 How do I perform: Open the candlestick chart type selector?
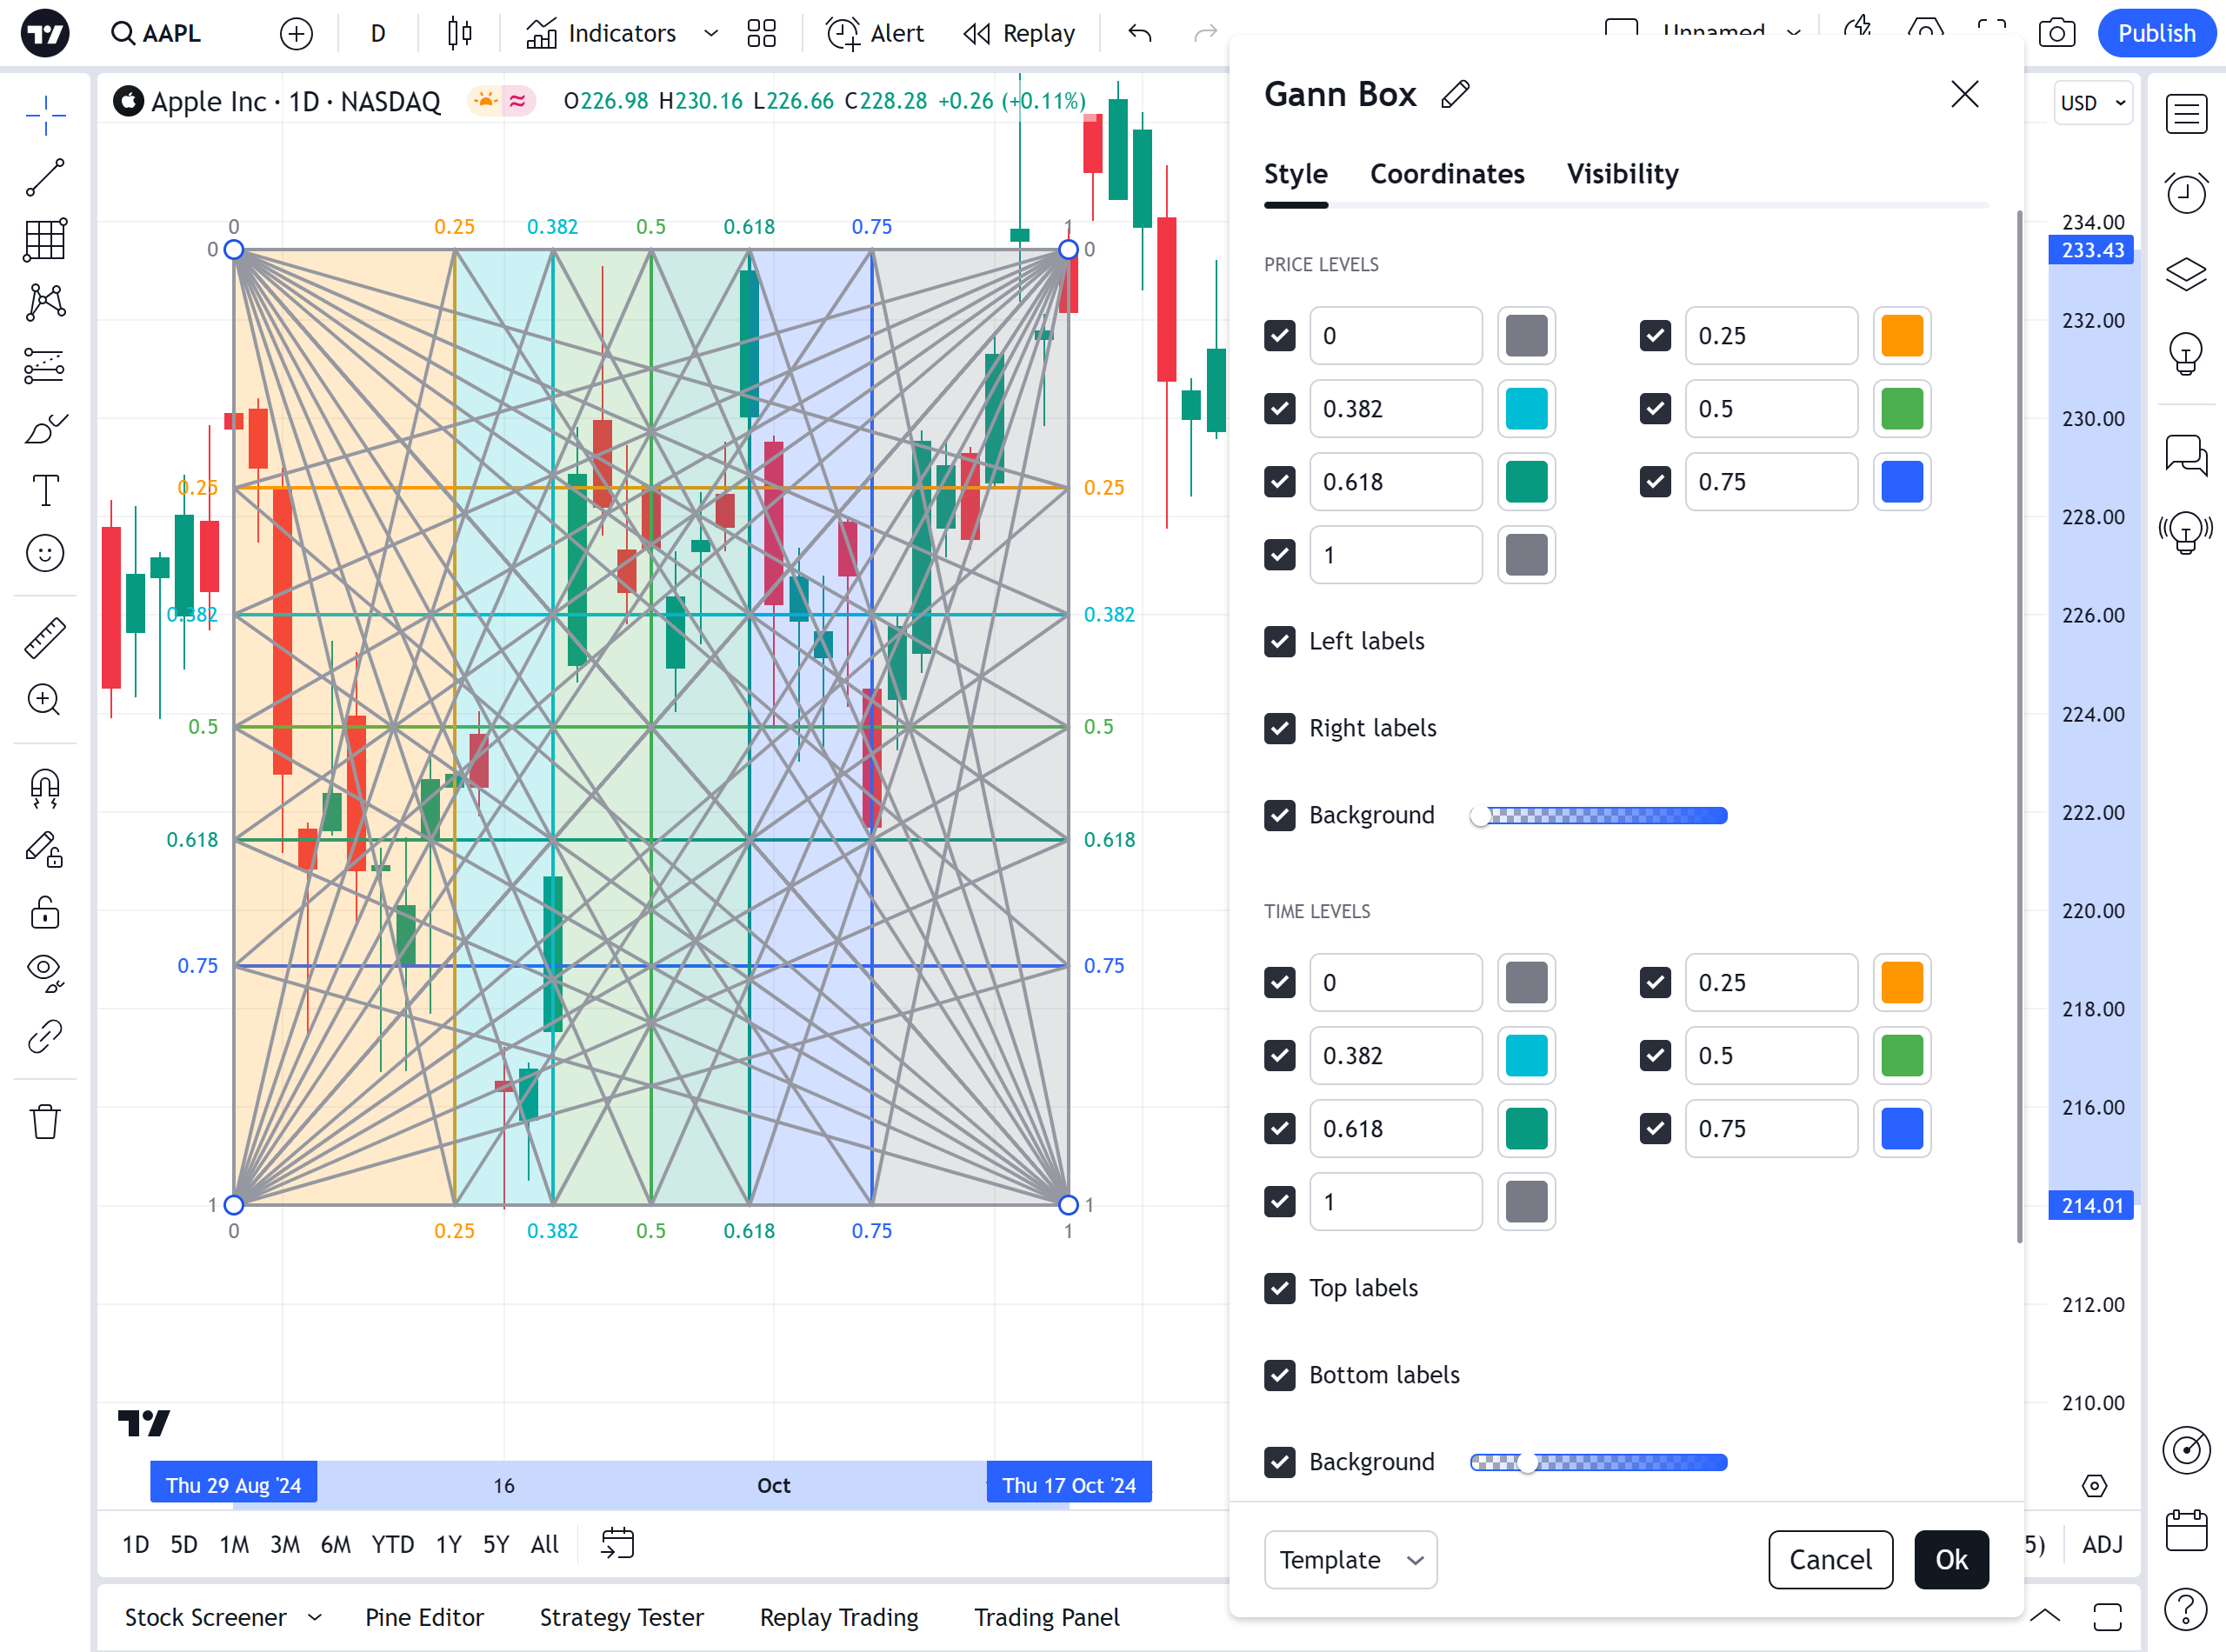tap(459, 33)
